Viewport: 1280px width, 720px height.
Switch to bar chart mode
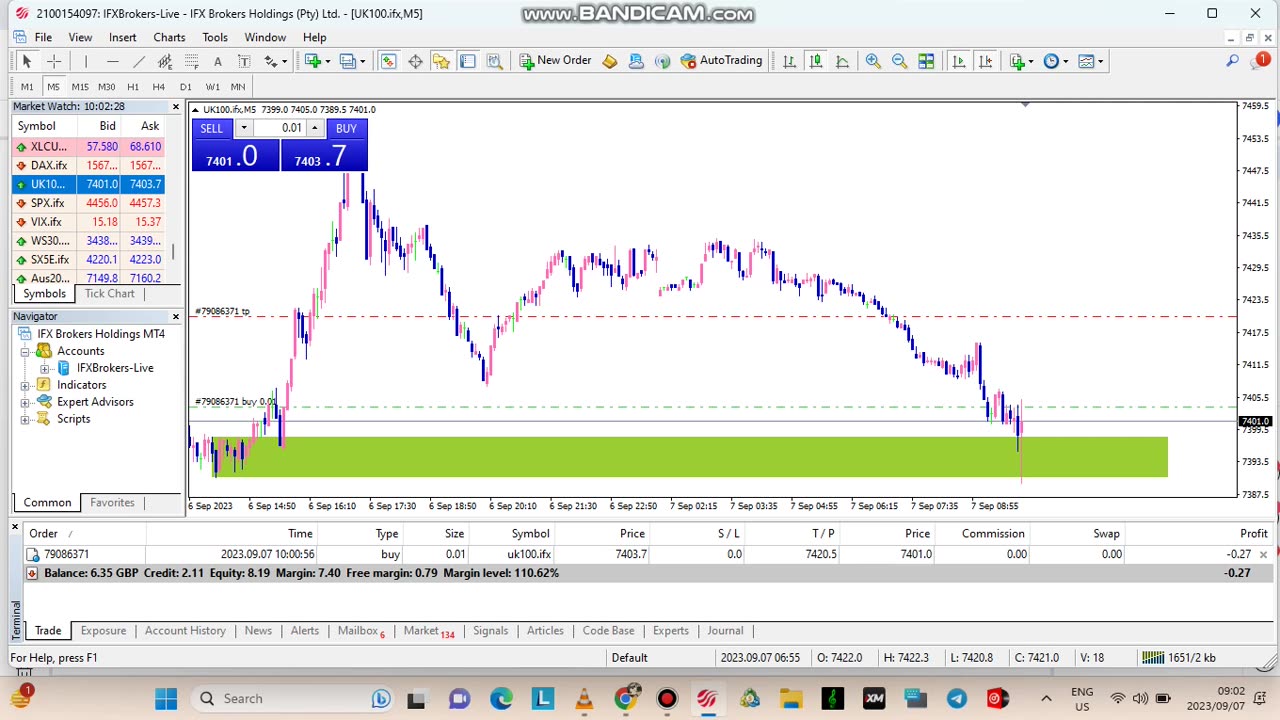click(790, 61)
